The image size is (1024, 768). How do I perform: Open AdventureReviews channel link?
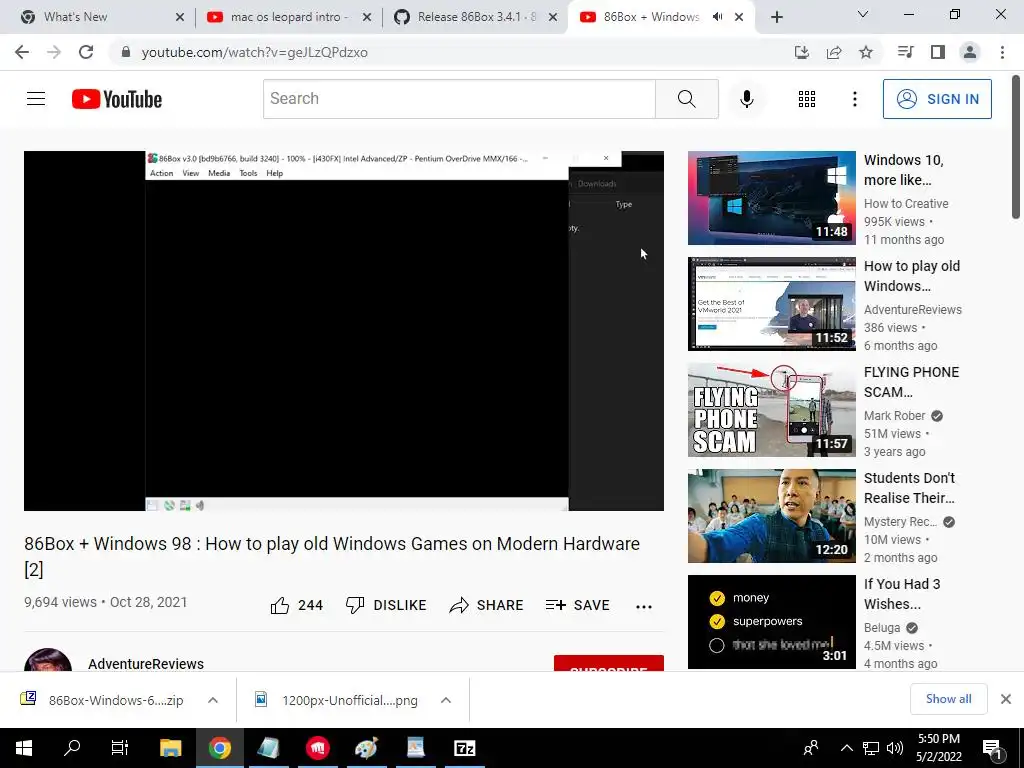point(146,664)
